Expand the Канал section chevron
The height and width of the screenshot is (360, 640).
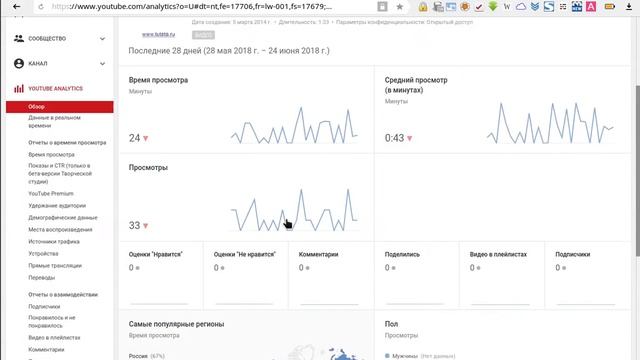pos(102,64)
